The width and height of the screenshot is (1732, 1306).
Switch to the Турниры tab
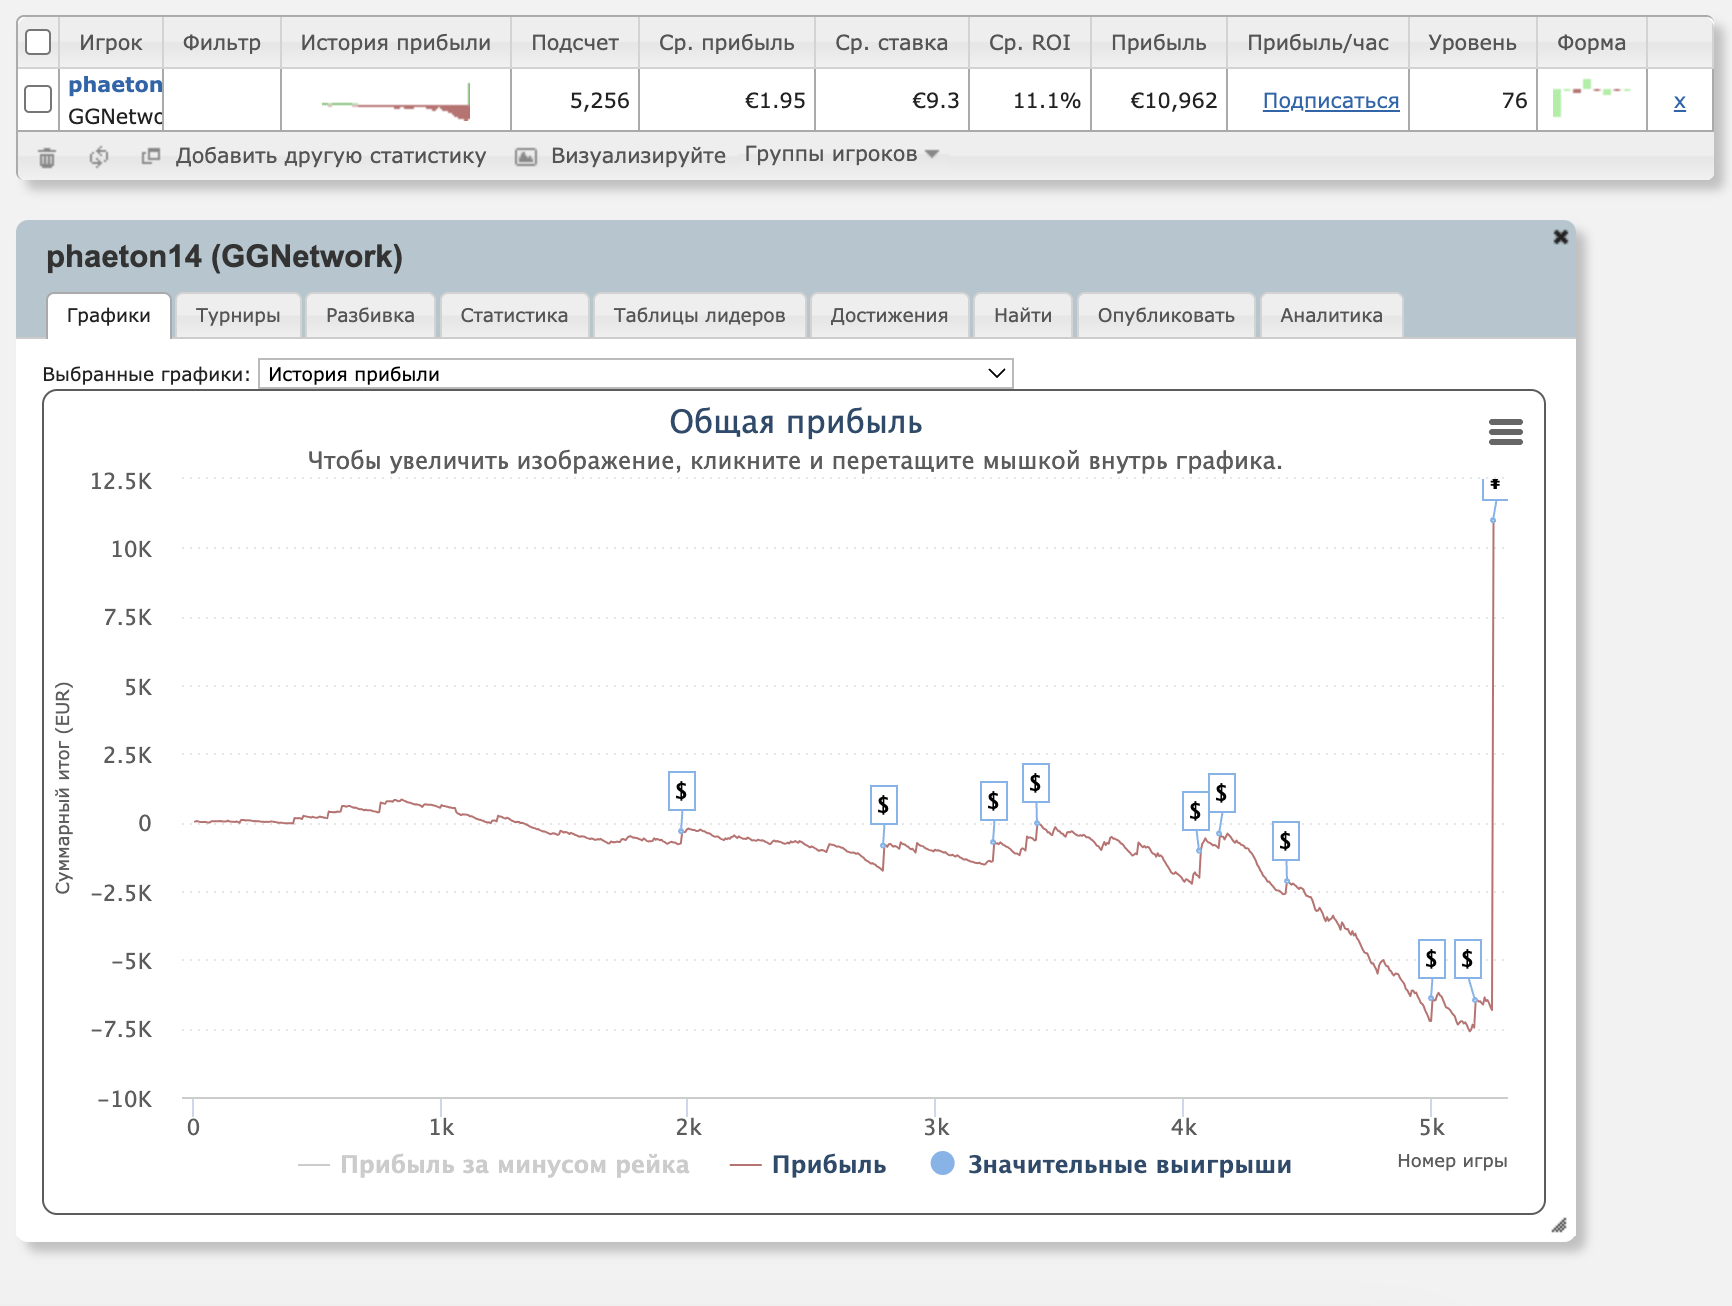tap(238, 316)
